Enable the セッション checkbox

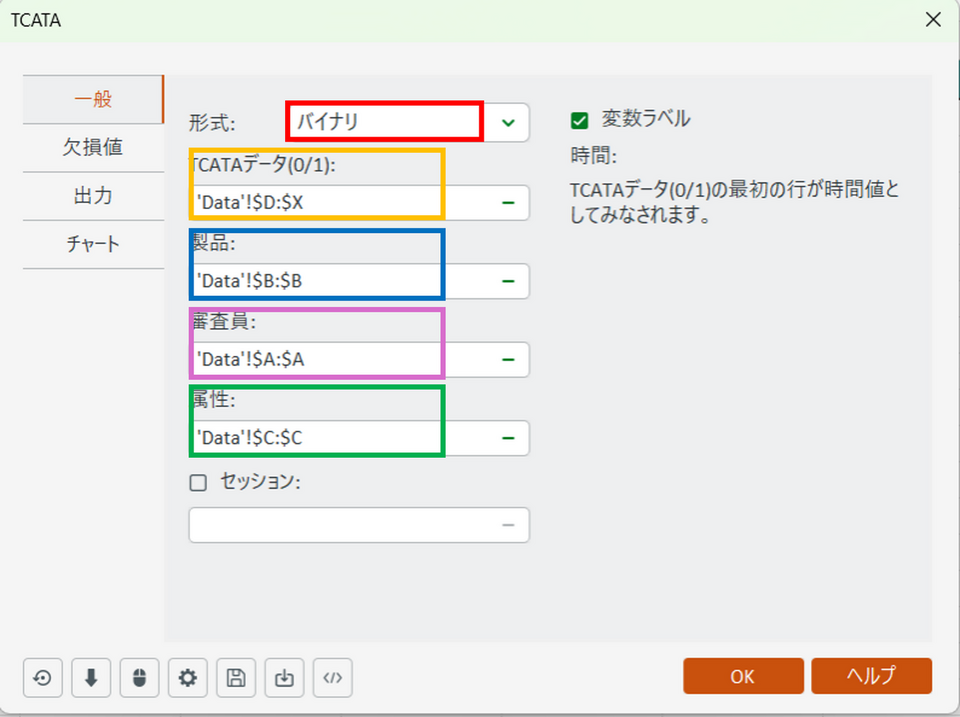(198, 482)
